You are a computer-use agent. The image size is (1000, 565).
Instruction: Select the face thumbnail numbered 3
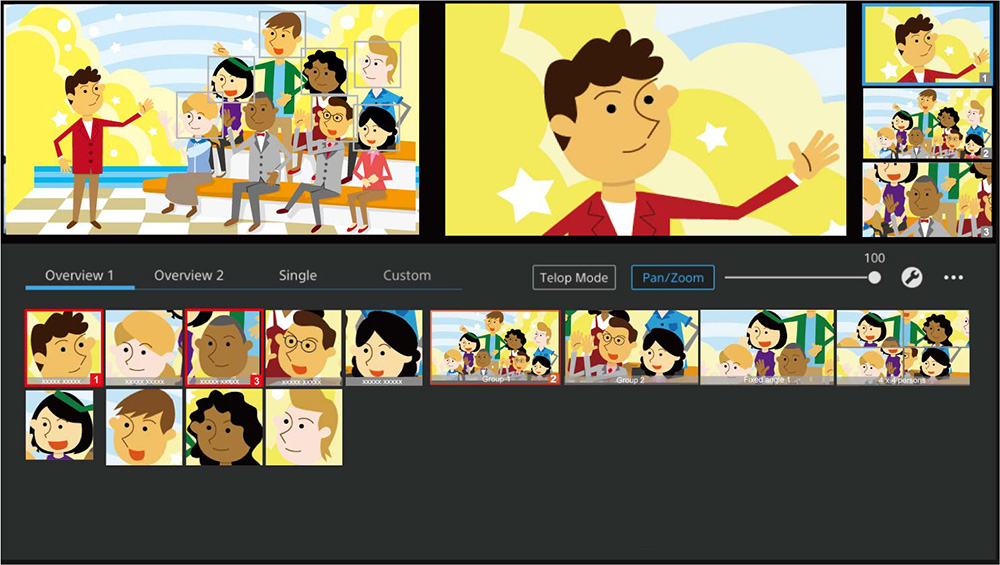pos(223,347)
